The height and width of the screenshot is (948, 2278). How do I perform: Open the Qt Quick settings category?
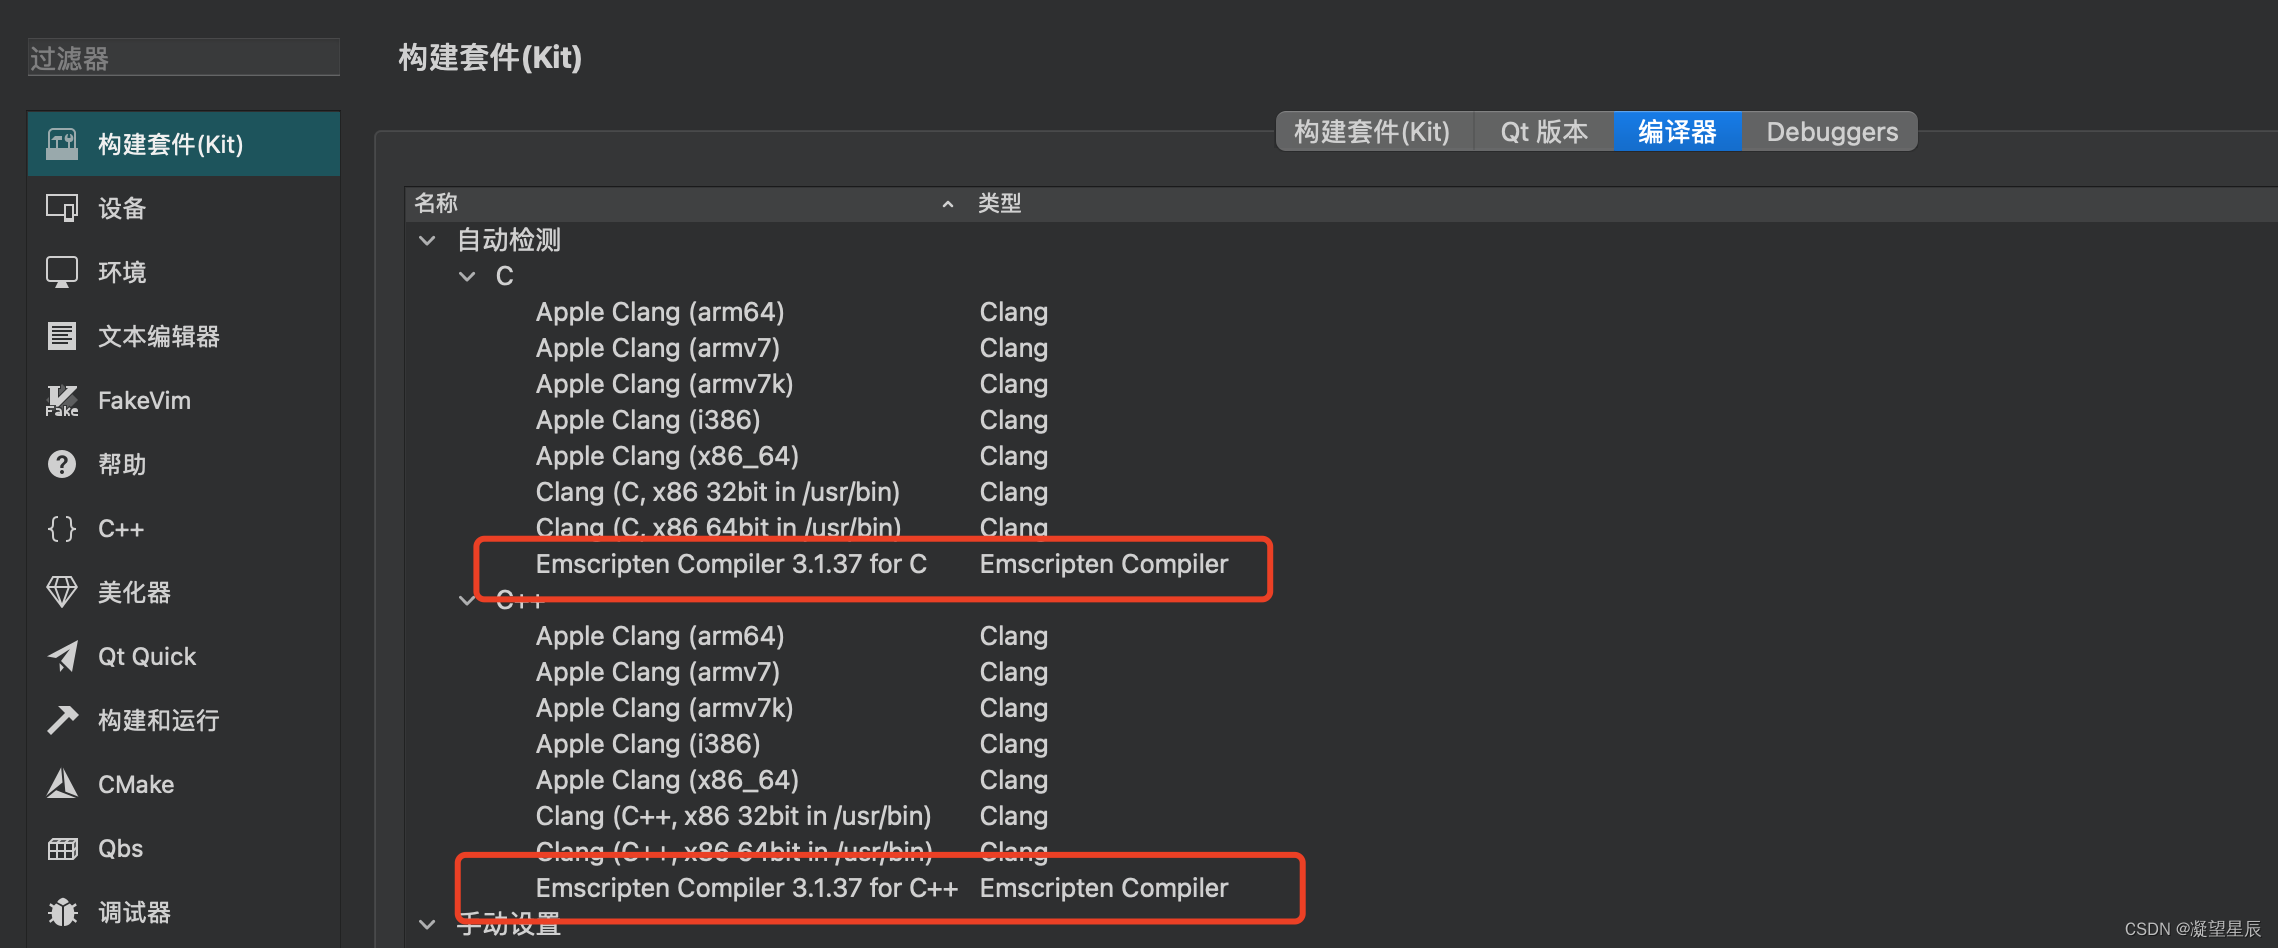pos(184,656)
